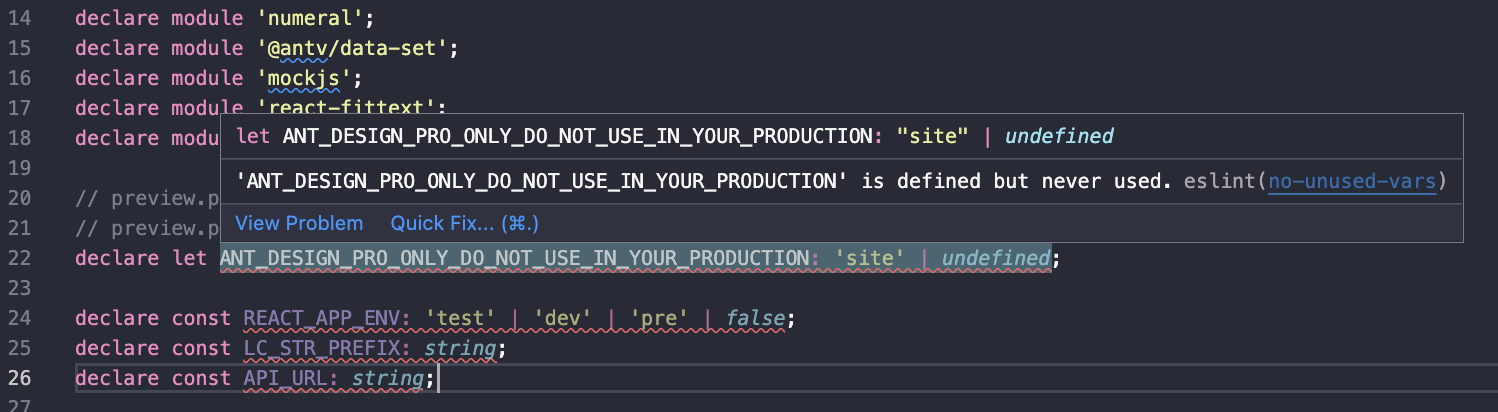
Task: Open the Quick Fix... action
Action: pos(464,222)
